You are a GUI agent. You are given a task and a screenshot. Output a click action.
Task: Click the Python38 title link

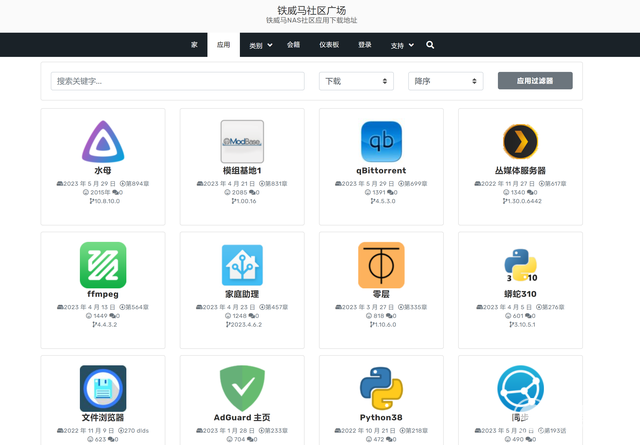click(x=381, y=417)
